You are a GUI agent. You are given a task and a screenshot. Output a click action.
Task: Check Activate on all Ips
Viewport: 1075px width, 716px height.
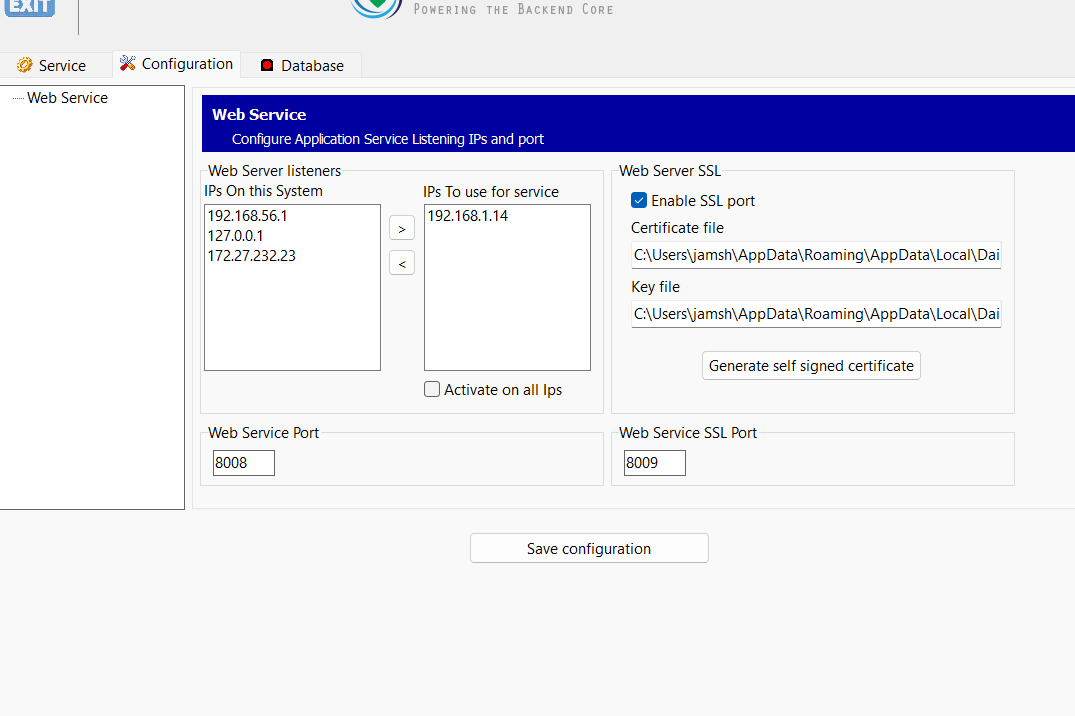(x=432, y=390)
